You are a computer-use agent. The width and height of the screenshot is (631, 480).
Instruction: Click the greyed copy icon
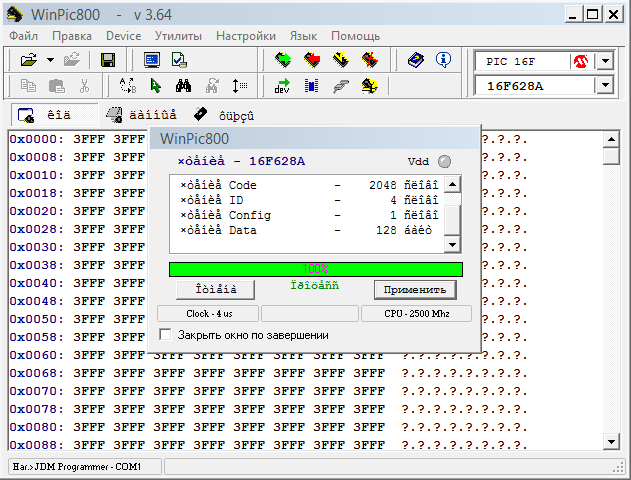click(x=28, y=86)
